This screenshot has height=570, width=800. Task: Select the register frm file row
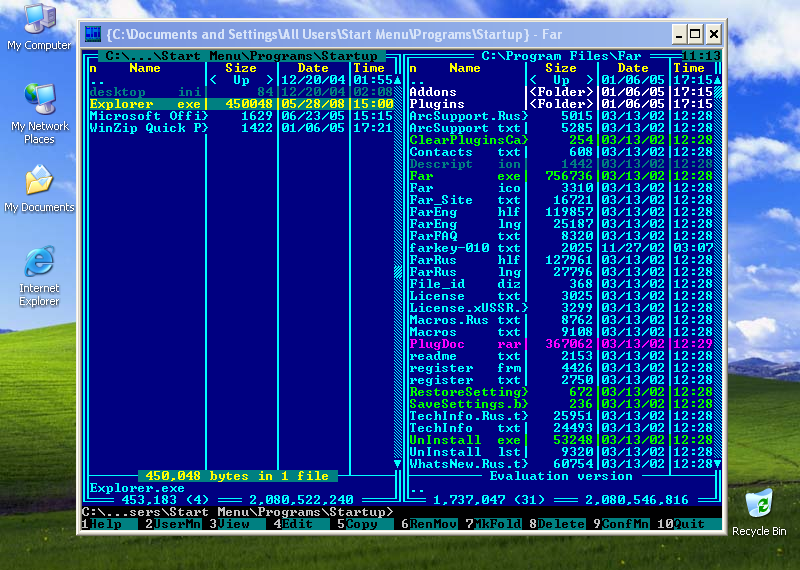[x=561, y=368]
